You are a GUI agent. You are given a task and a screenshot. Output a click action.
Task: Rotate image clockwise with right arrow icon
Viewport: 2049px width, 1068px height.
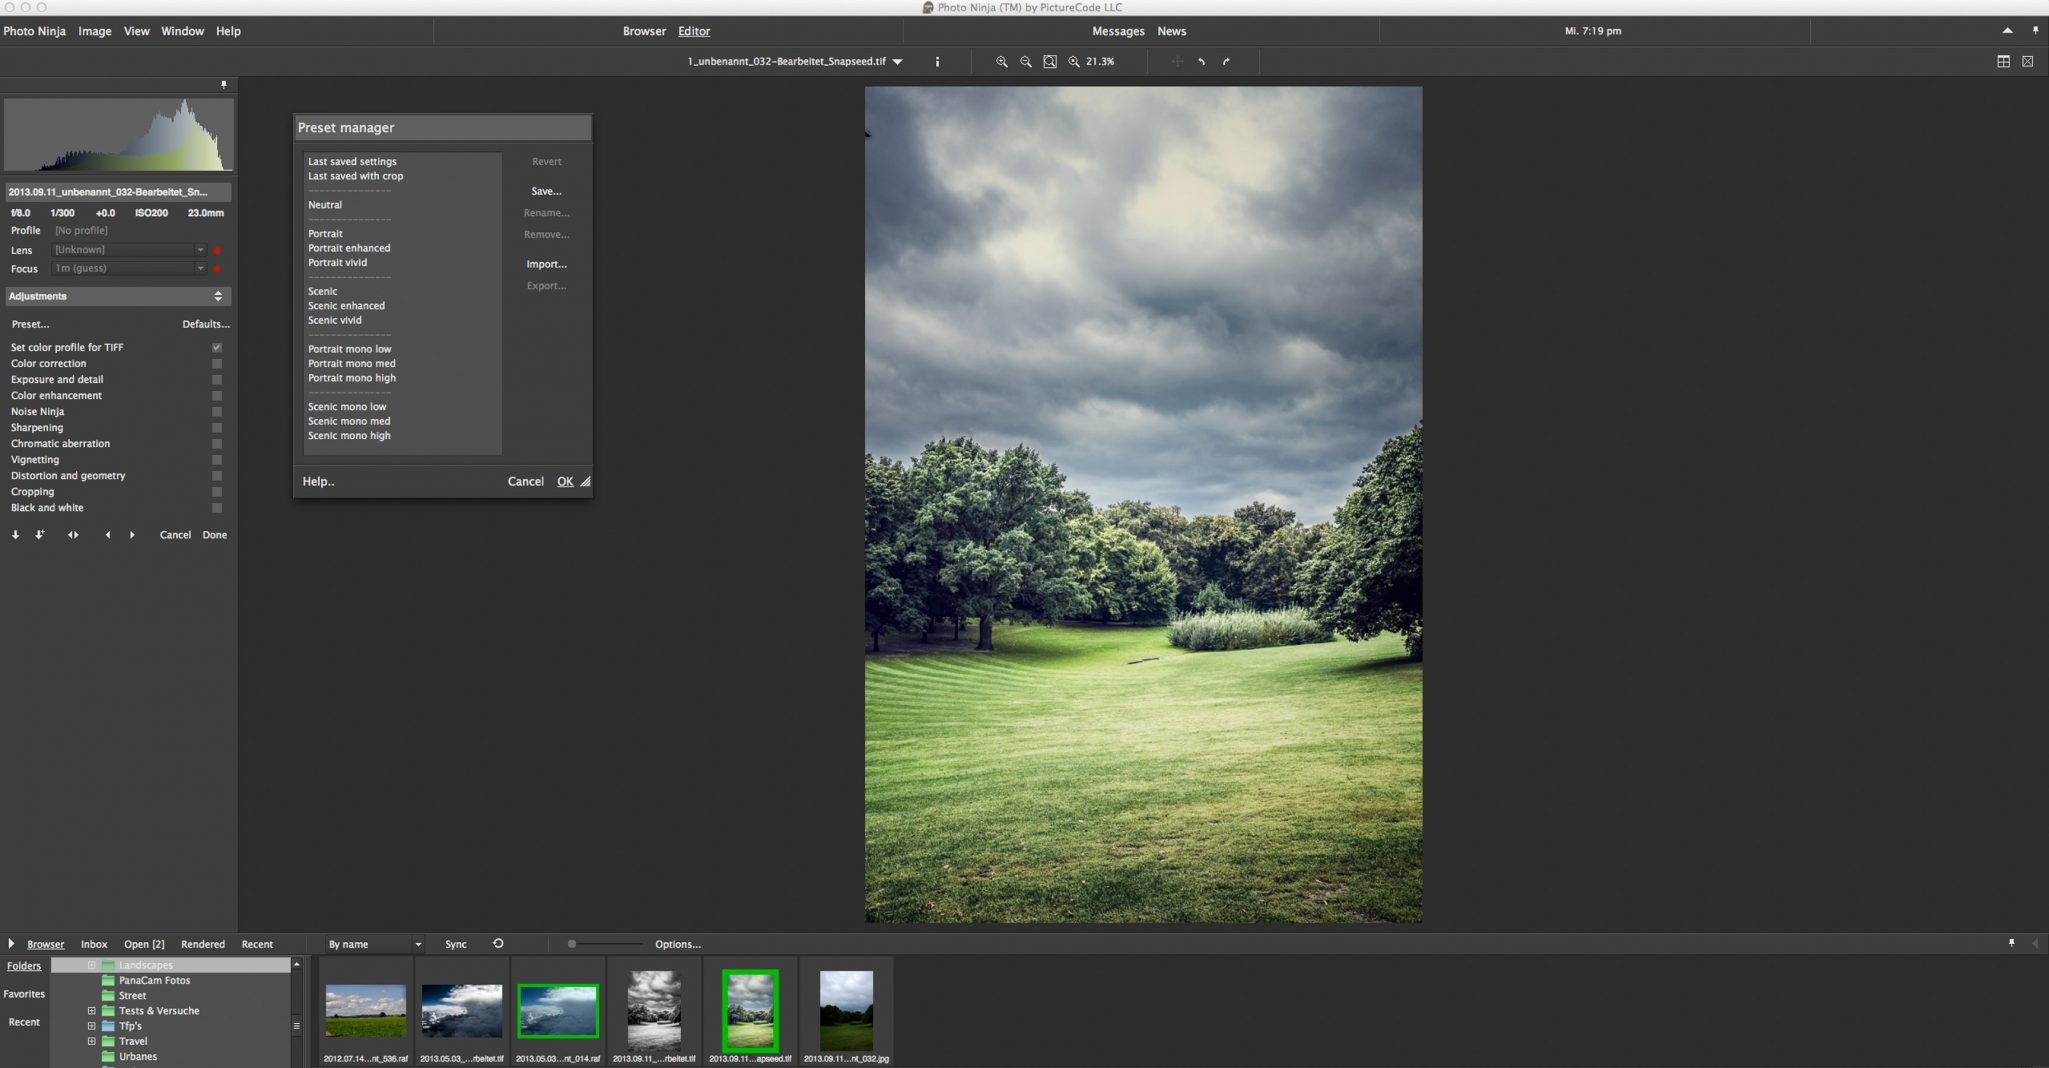(x=1226, y=62)
